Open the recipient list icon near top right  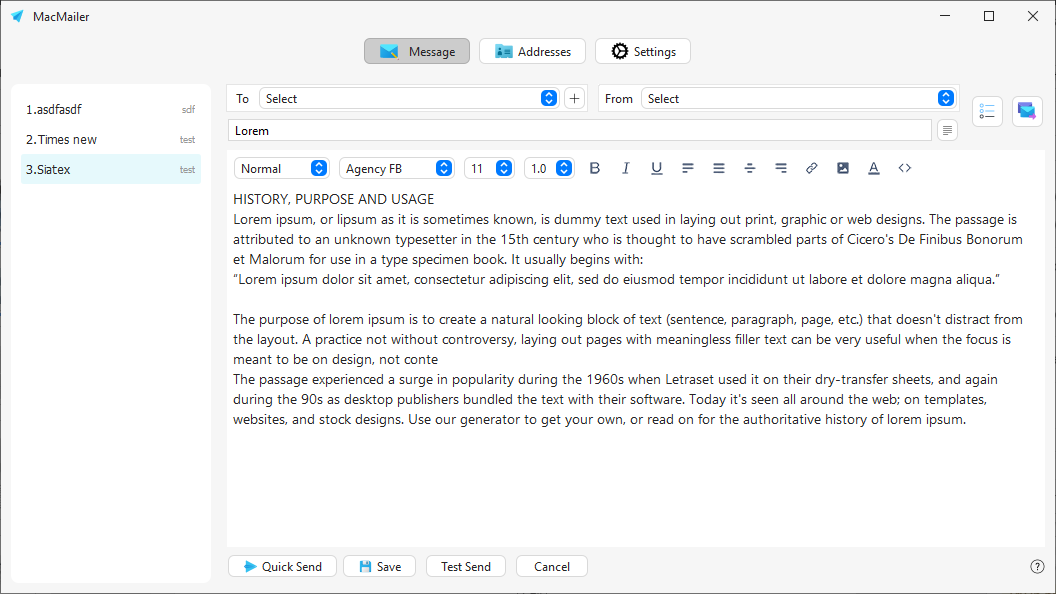(x=987, y=111)
